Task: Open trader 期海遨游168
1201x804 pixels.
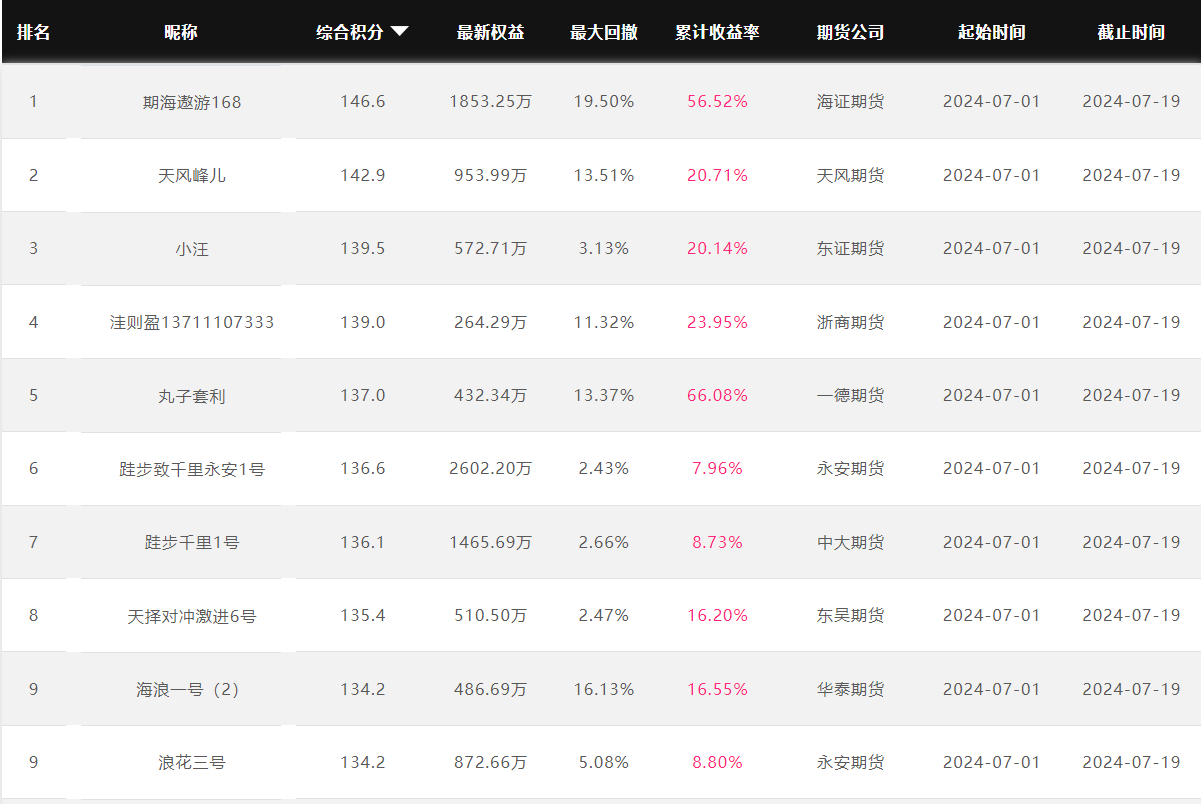Action: point(192,102)
